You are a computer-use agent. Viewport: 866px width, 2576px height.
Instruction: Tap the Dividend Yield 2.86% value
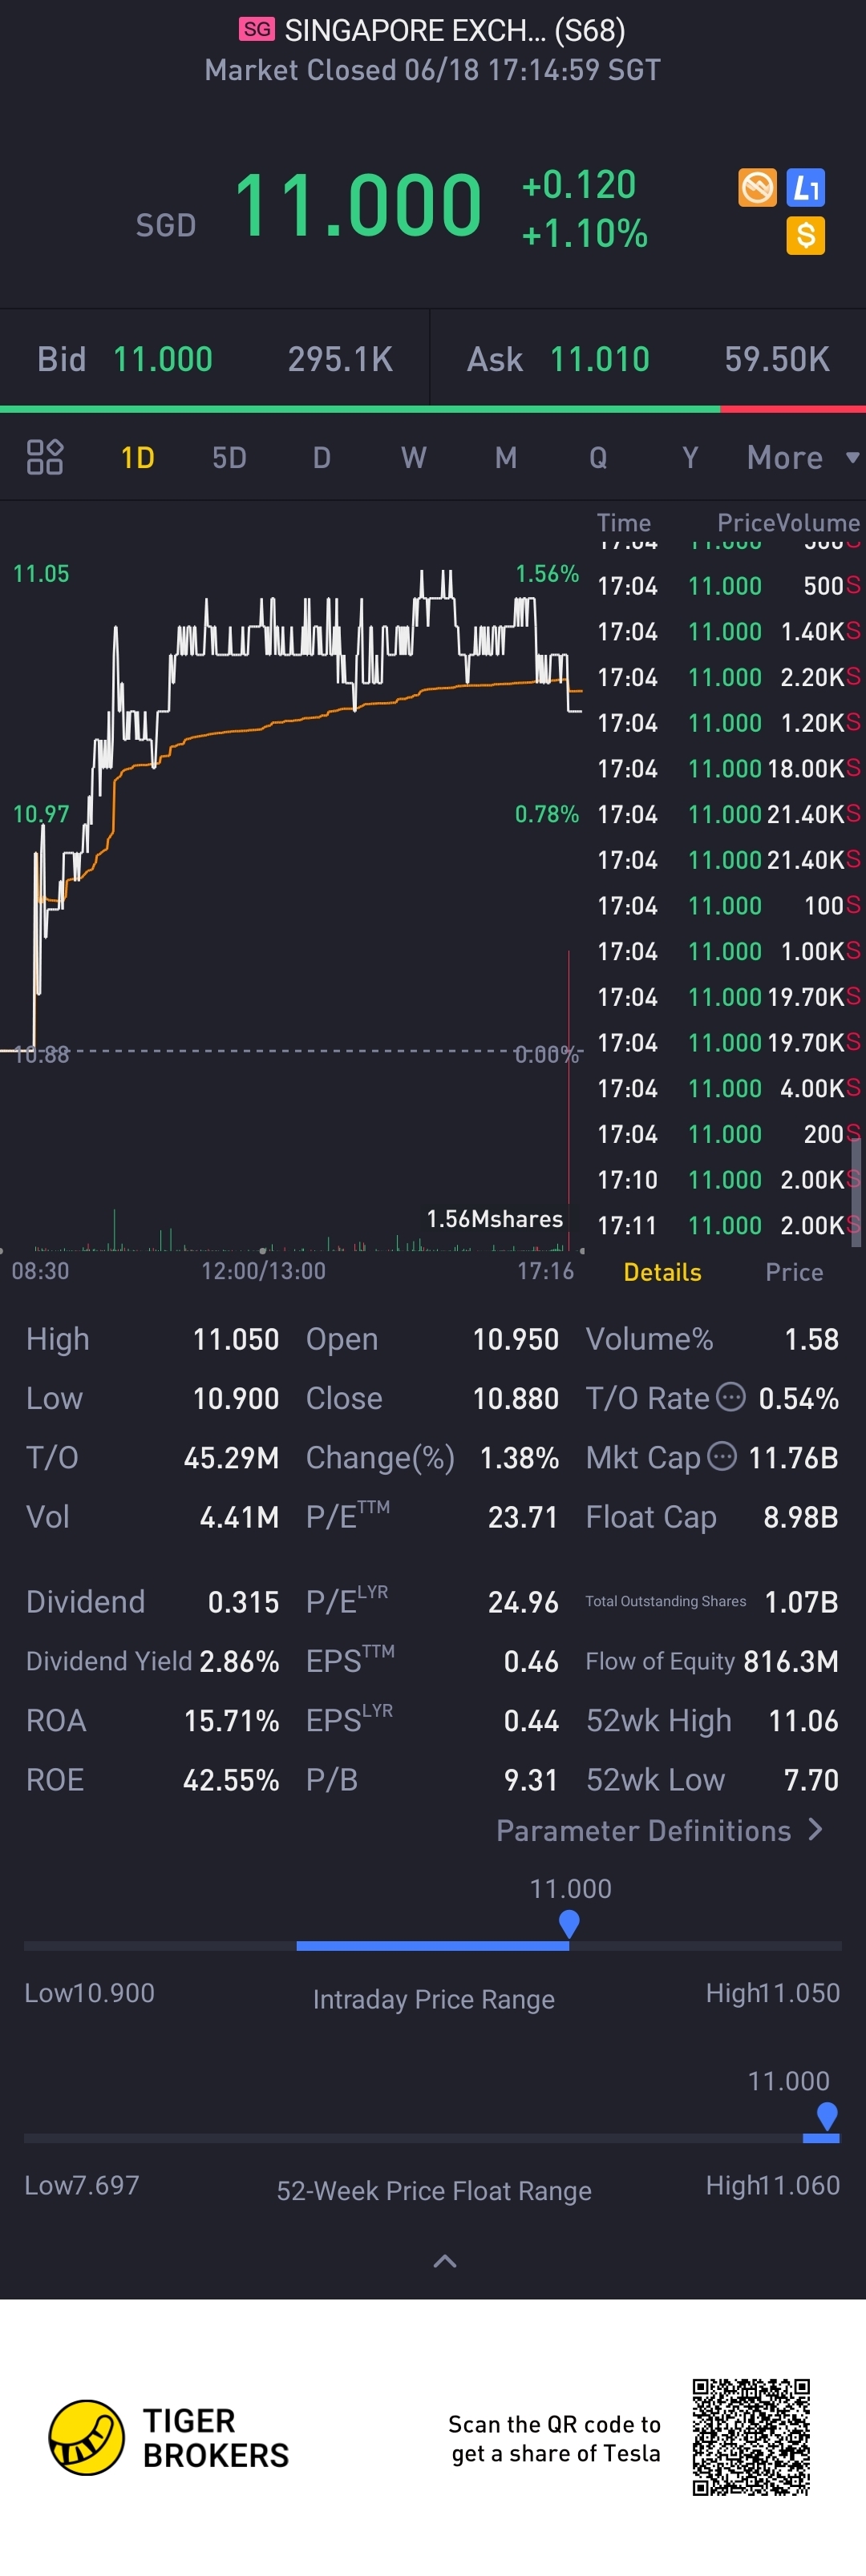click(240, 1661)
